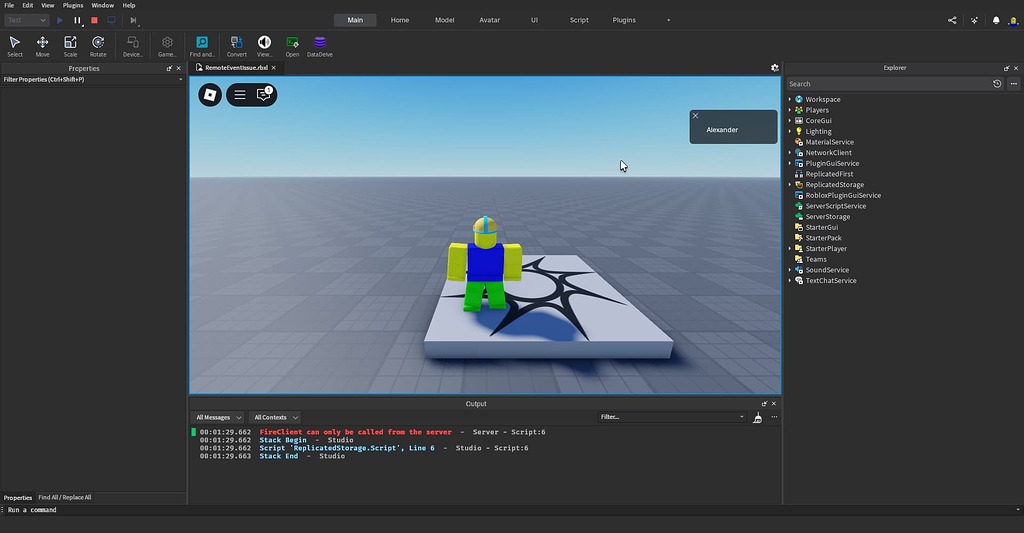This screenshot has width=1024, height=533.
Task: Open the All Contexts dropdown
Action: pos(275,417)
